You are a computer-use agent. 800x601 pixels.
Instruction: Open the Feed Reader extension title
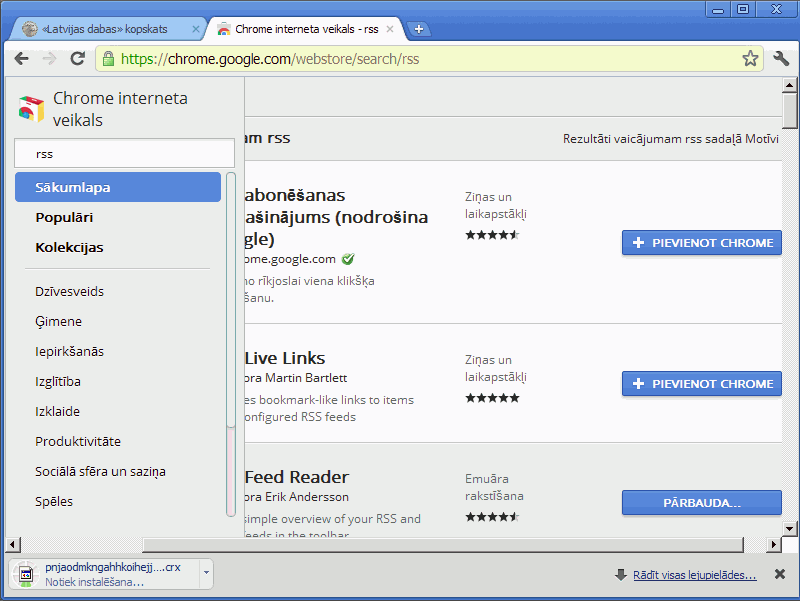296,477
